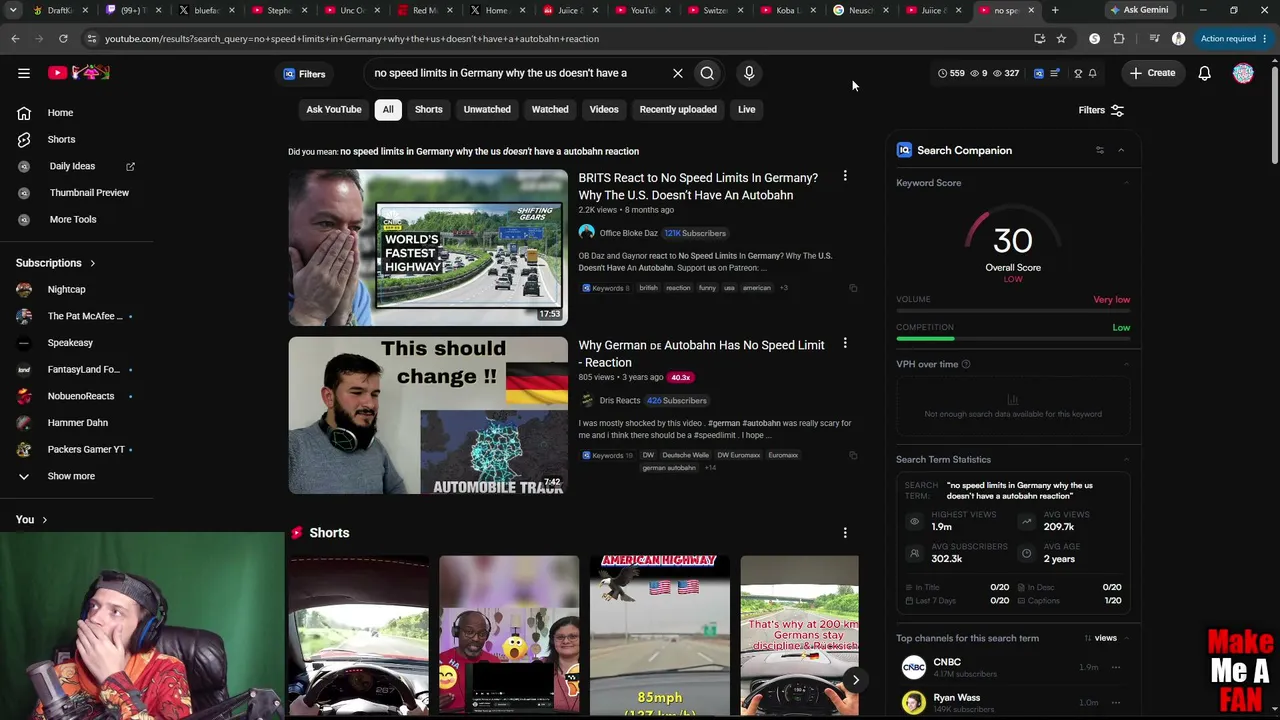1280x720 pixels.
Task: Bookmark this page with the star
Action: (x=1061, y=38)
